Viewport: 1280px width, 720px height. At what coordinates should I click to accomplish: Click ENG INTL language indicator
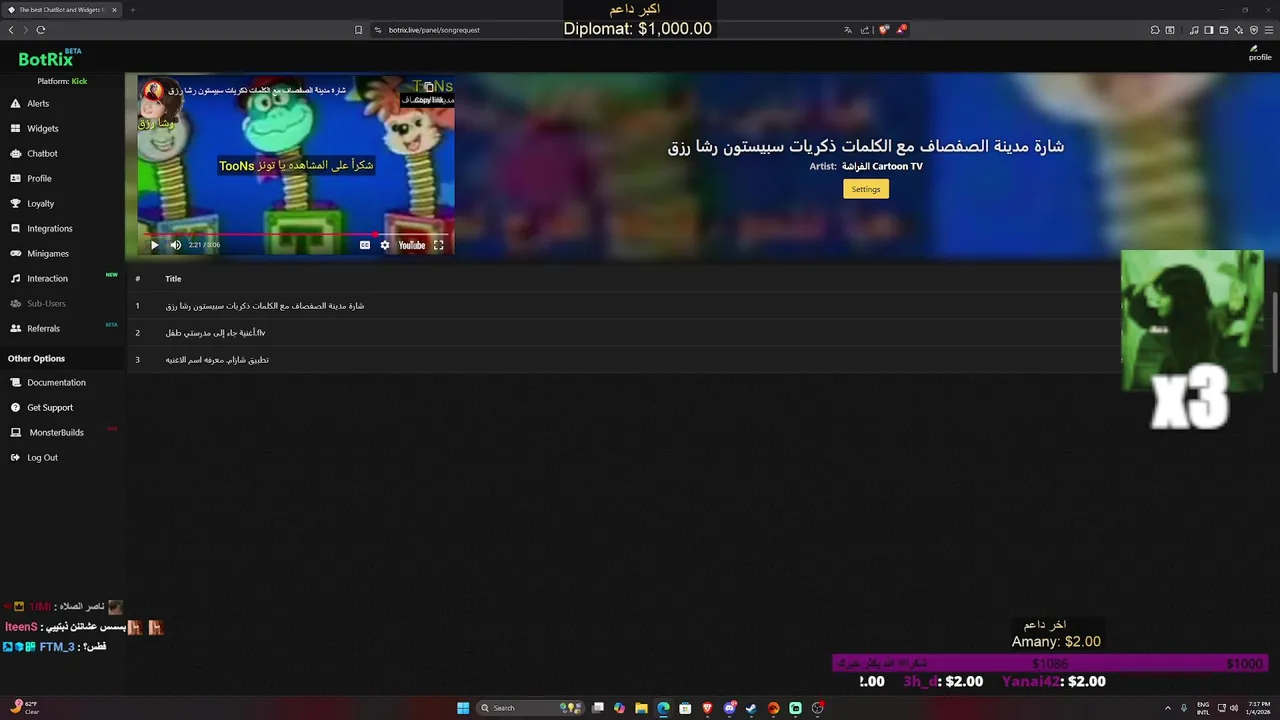1203,708
